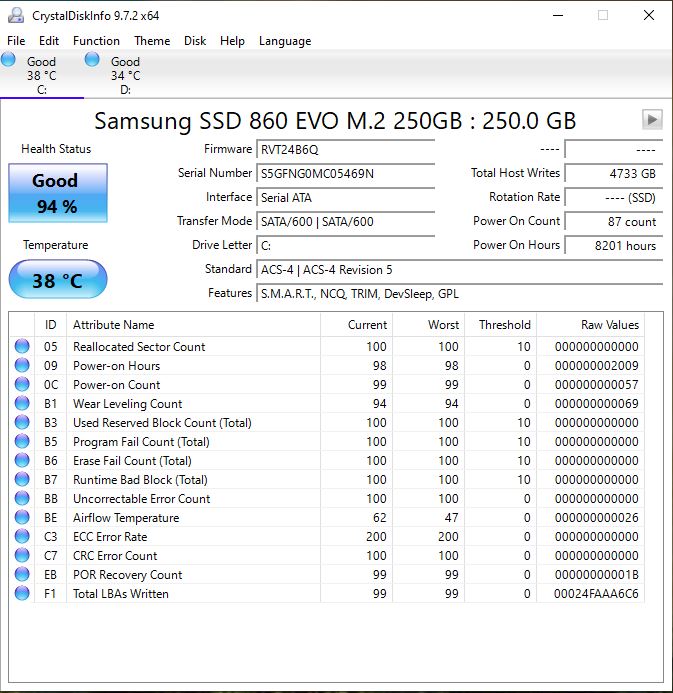673x693 pixels.
Task: Click the 38 °C temperature button
Action: 58,279
